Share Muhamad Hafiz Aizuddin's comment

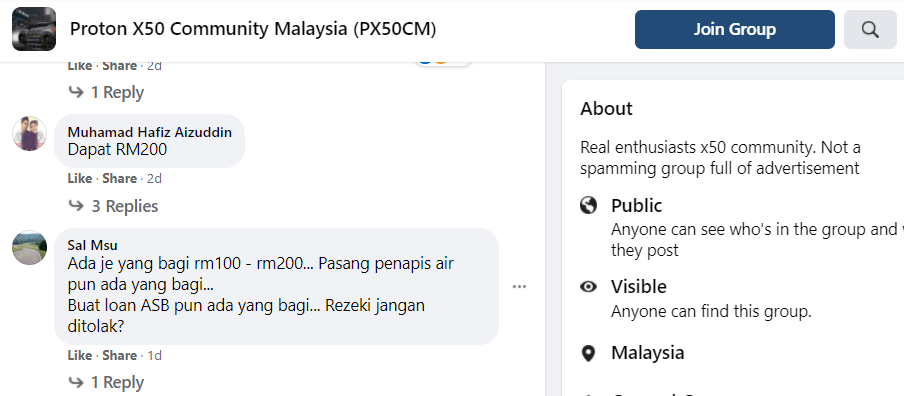coord(119,179)
